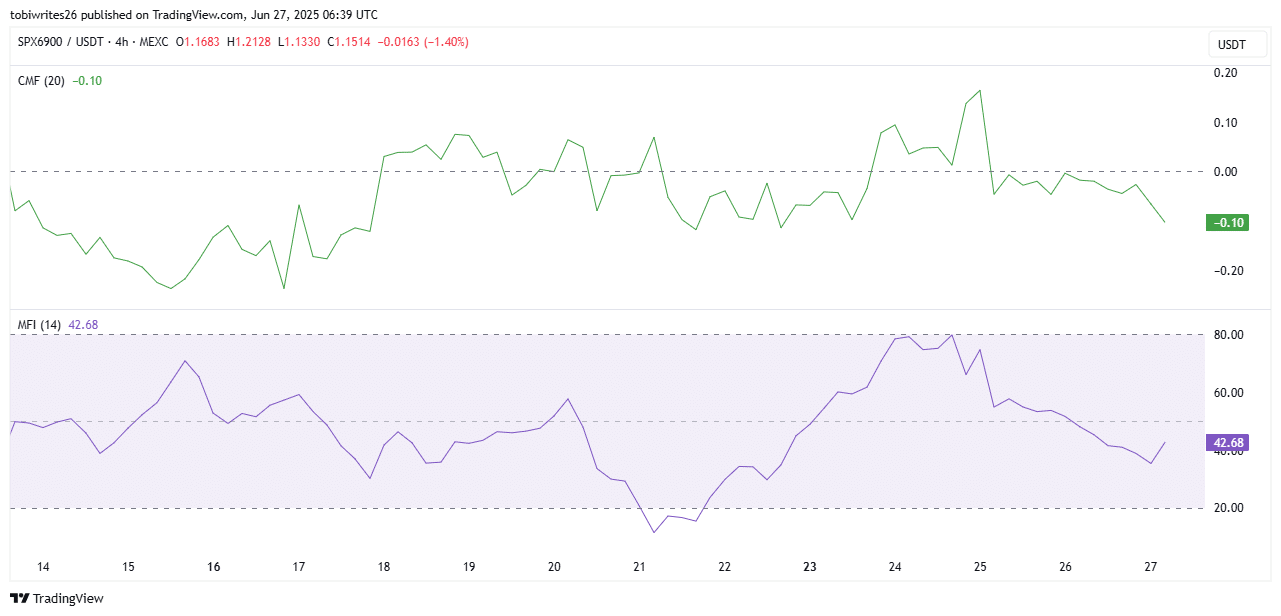The width and height of the screenshot is (1281, 616).
Task: Click the 80.00 level on MFI scale
Action: (1227, 335)
